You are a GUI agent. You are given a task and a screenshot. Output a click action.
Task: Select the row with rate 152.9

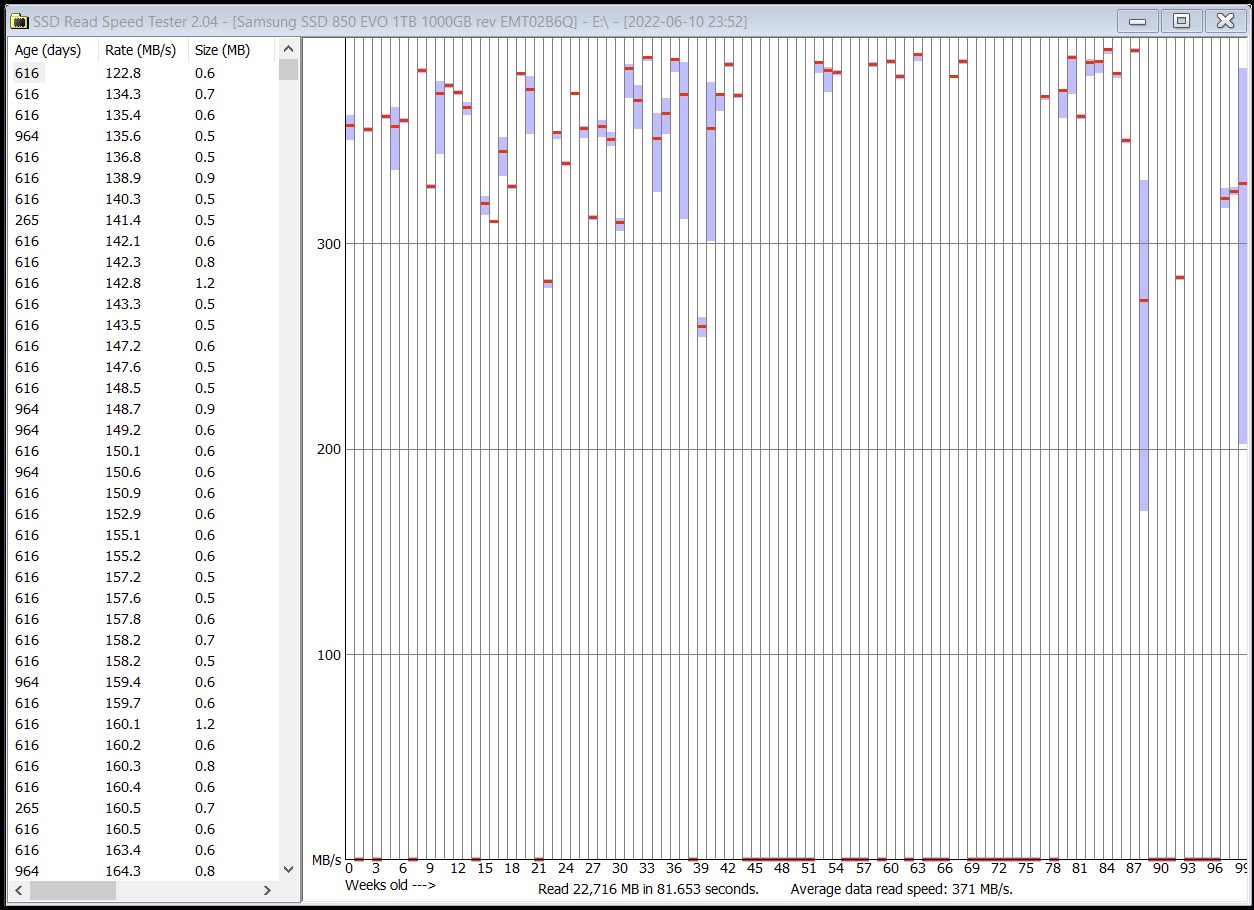click(x=142, y=514)
